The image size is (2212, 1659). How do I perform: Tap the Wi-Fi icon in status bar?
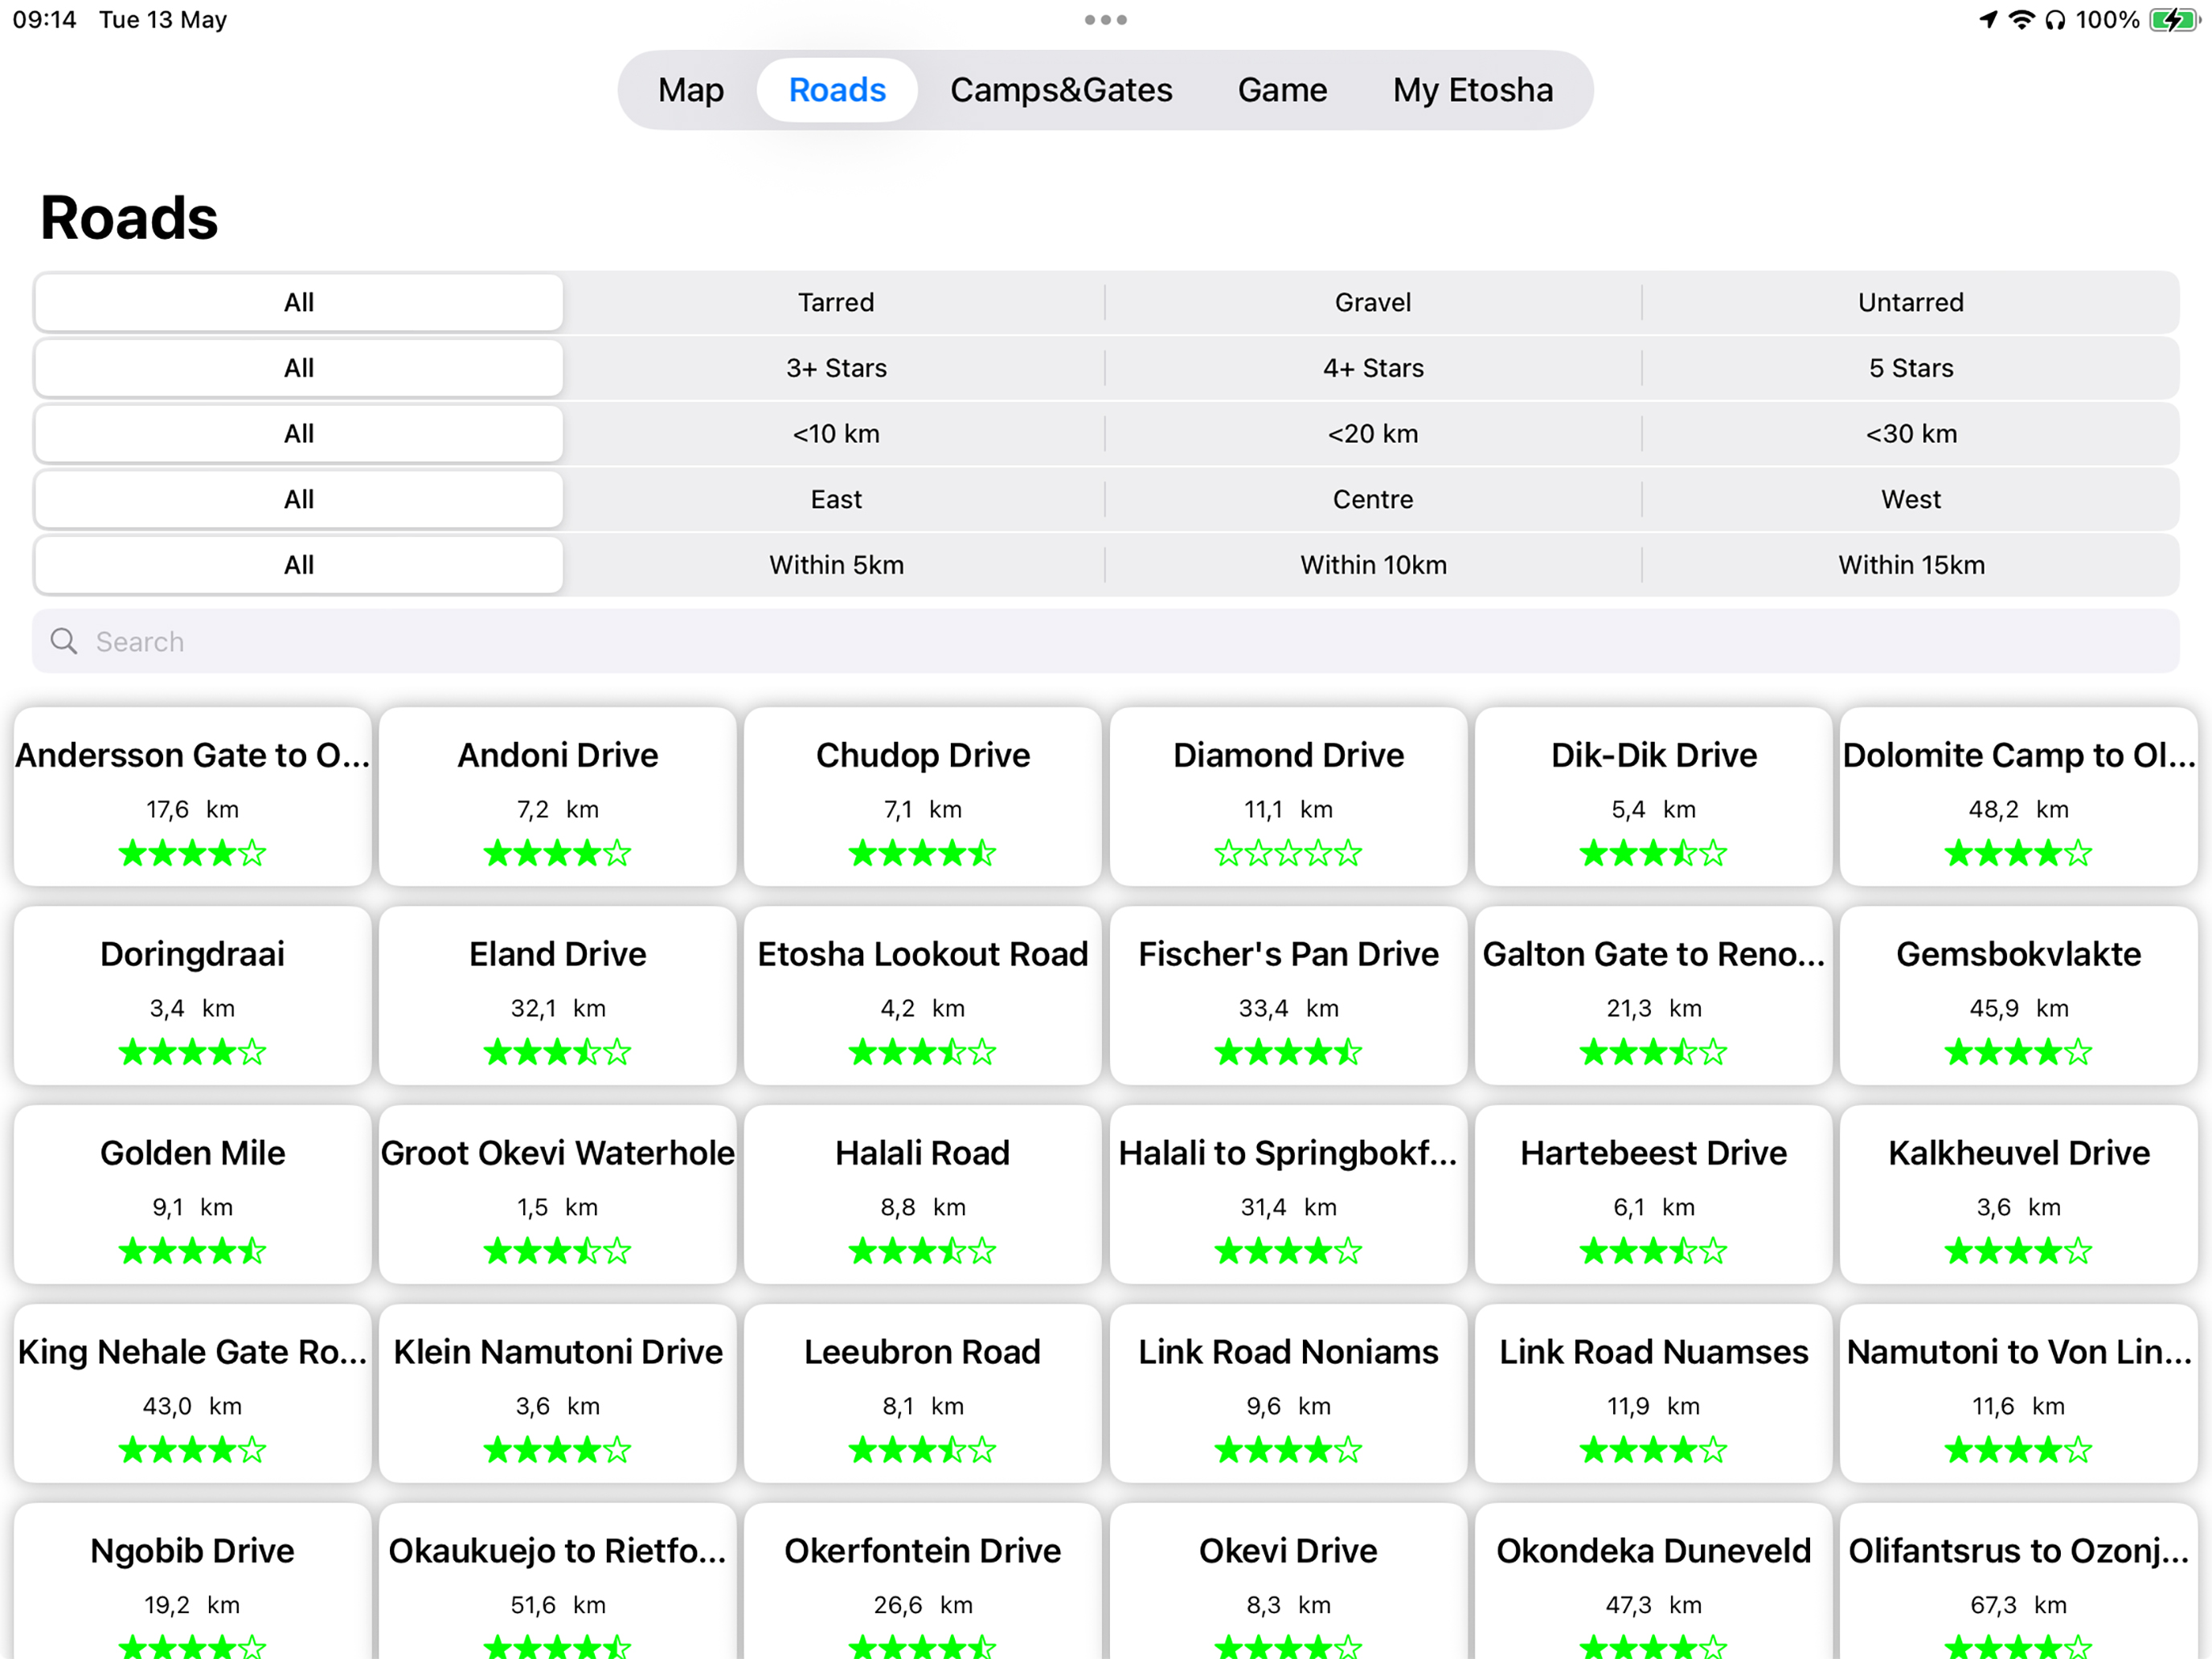tap(2021, 20)
